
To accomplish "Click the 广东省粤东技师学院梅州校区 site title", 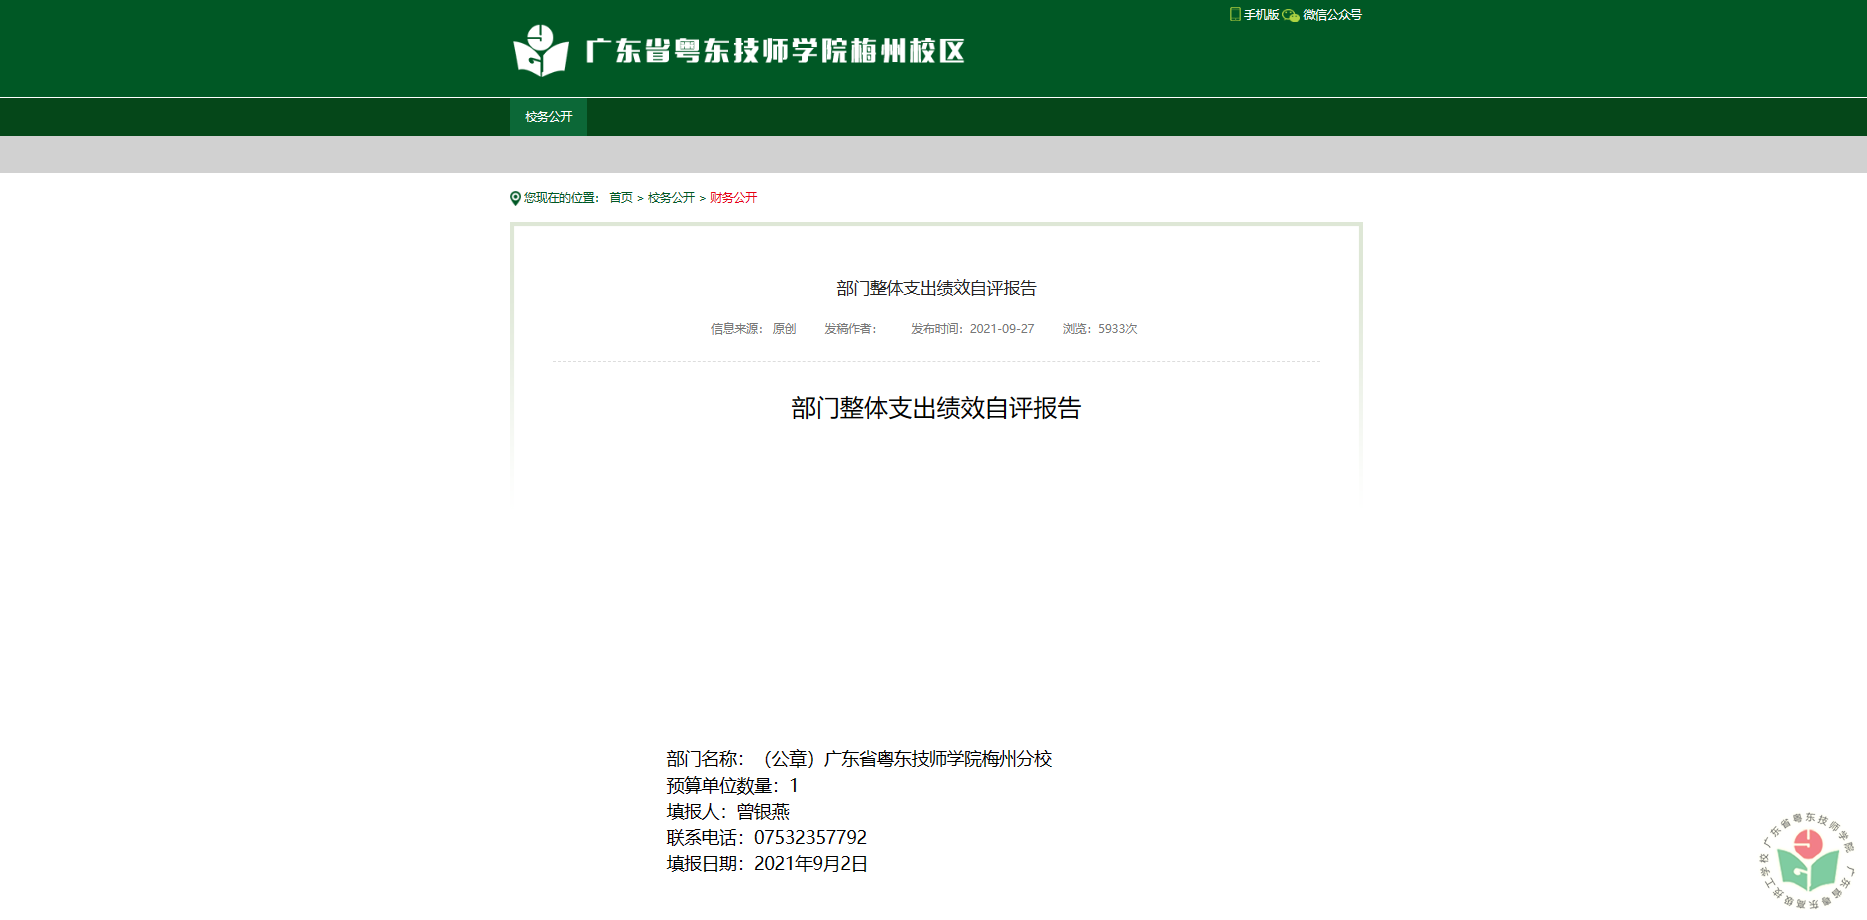I will tap(775, 51).
